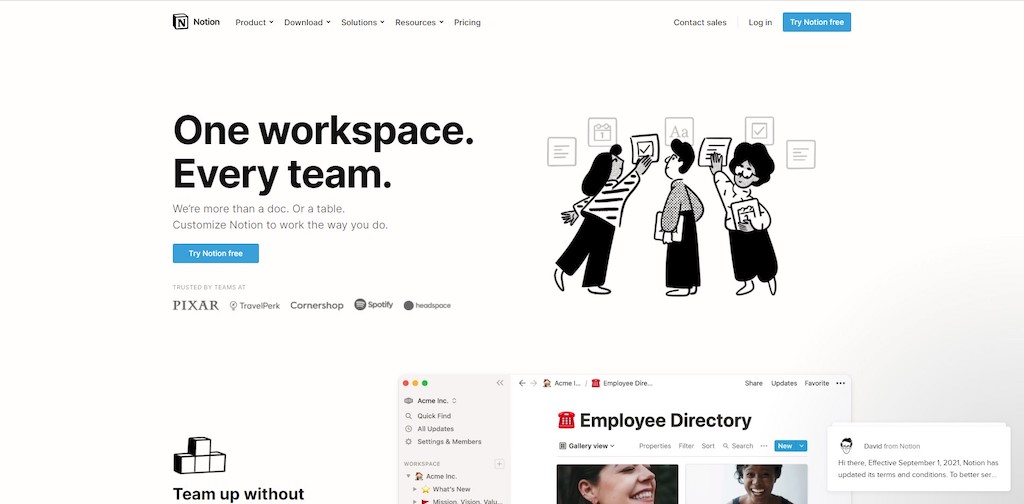Viewport: 1024px width, 504px height.
Task: Click the Log in link
Action: 760,22
